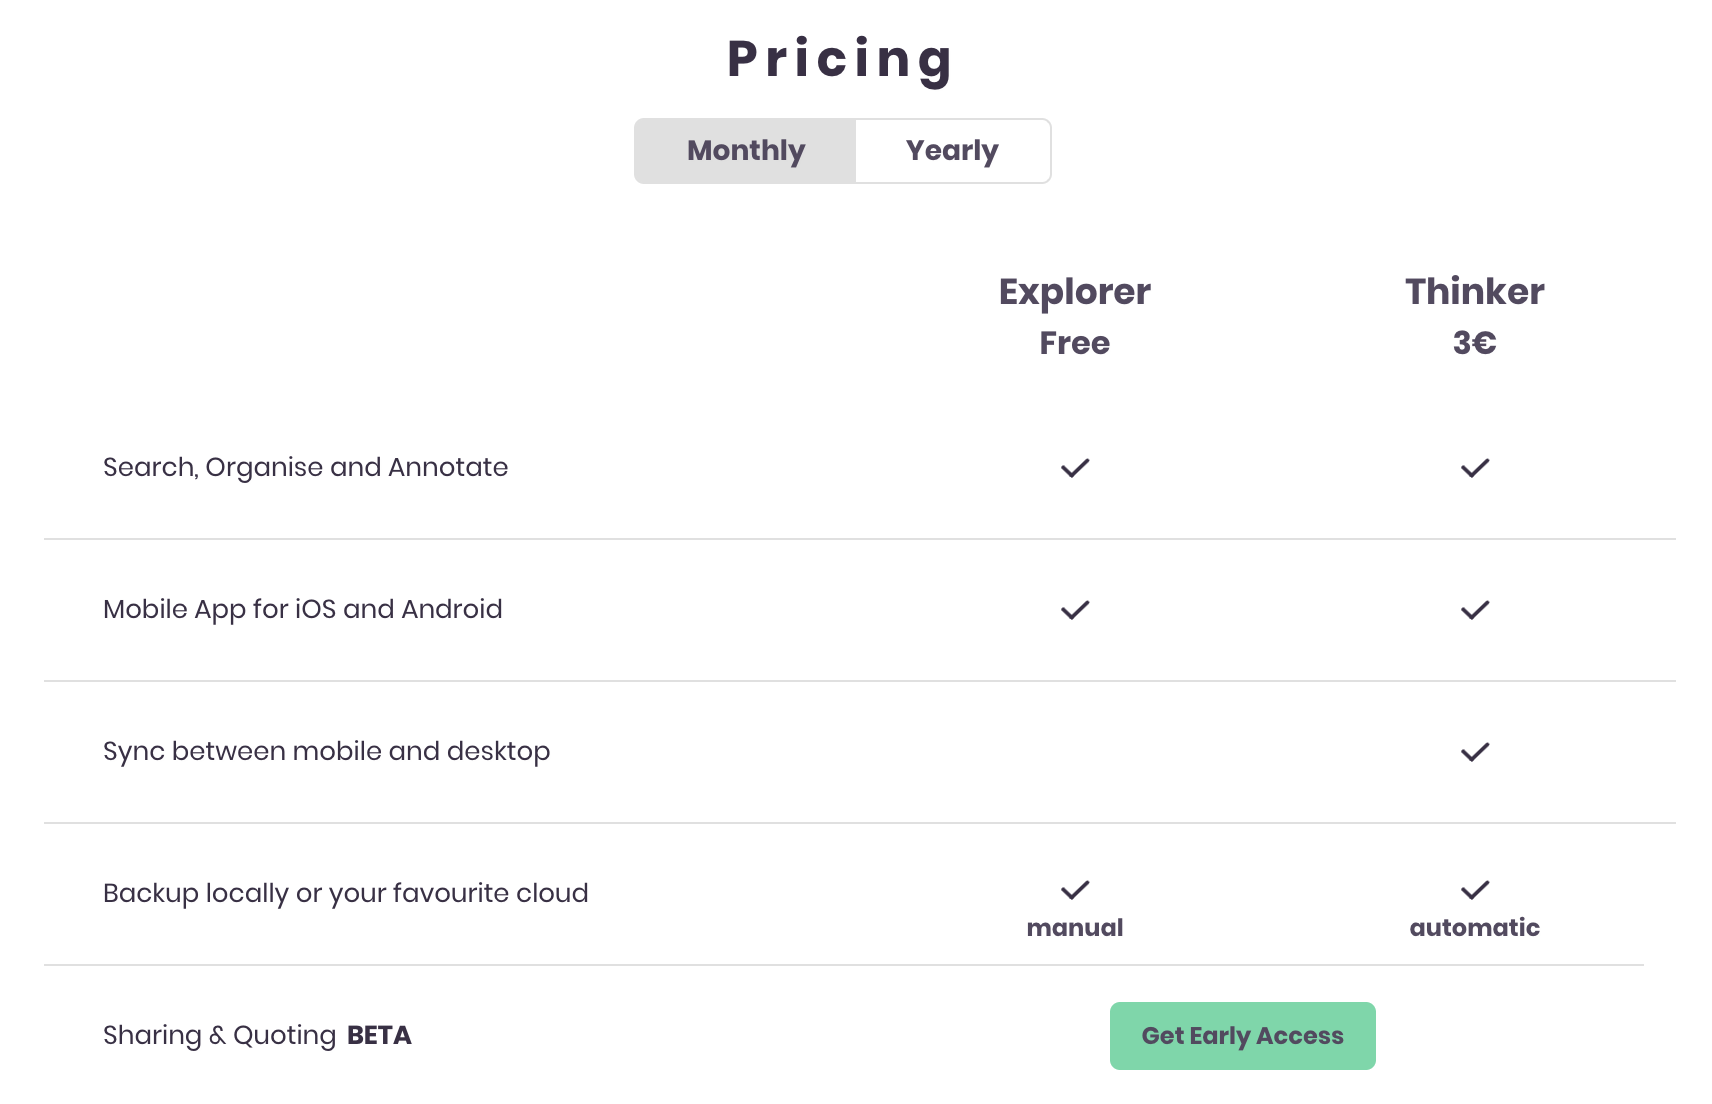Screen dimensions: 1712x1104
Task: Click Explorer checkmark above manual backup
Action: (1074, 889)
